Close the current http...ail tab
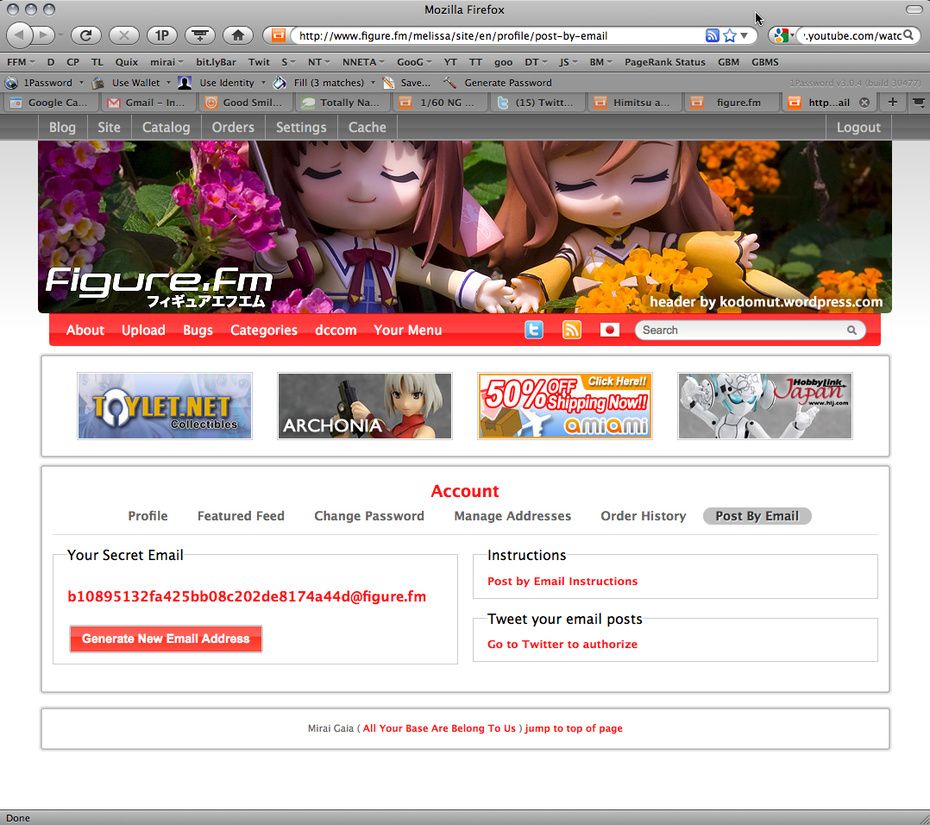This screenshot has width=930, height=825. click(864, 103)
